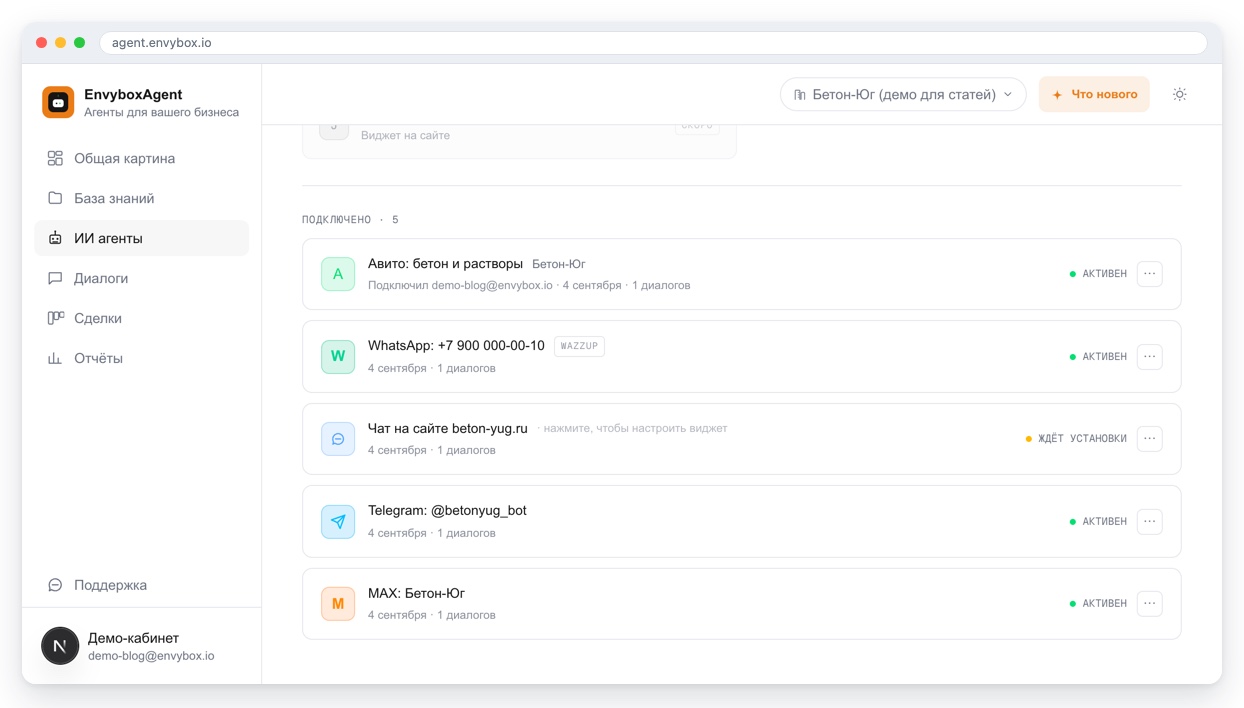Click the WAZZUP badge
The height and width of the screenshot is (708, 1244).
[579, 346]
